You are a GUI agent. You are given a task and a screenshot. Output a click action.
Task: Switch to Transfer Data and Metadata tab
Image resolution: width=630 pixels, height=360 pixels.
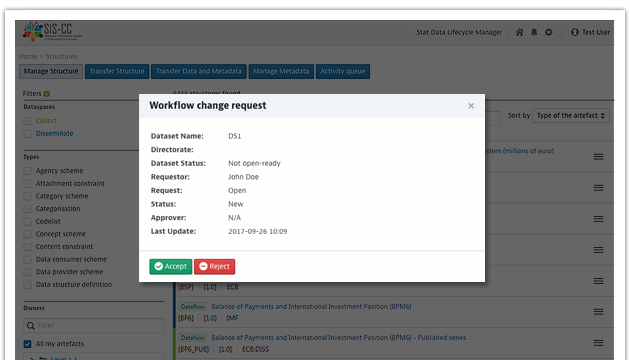(x=199, y=71)
